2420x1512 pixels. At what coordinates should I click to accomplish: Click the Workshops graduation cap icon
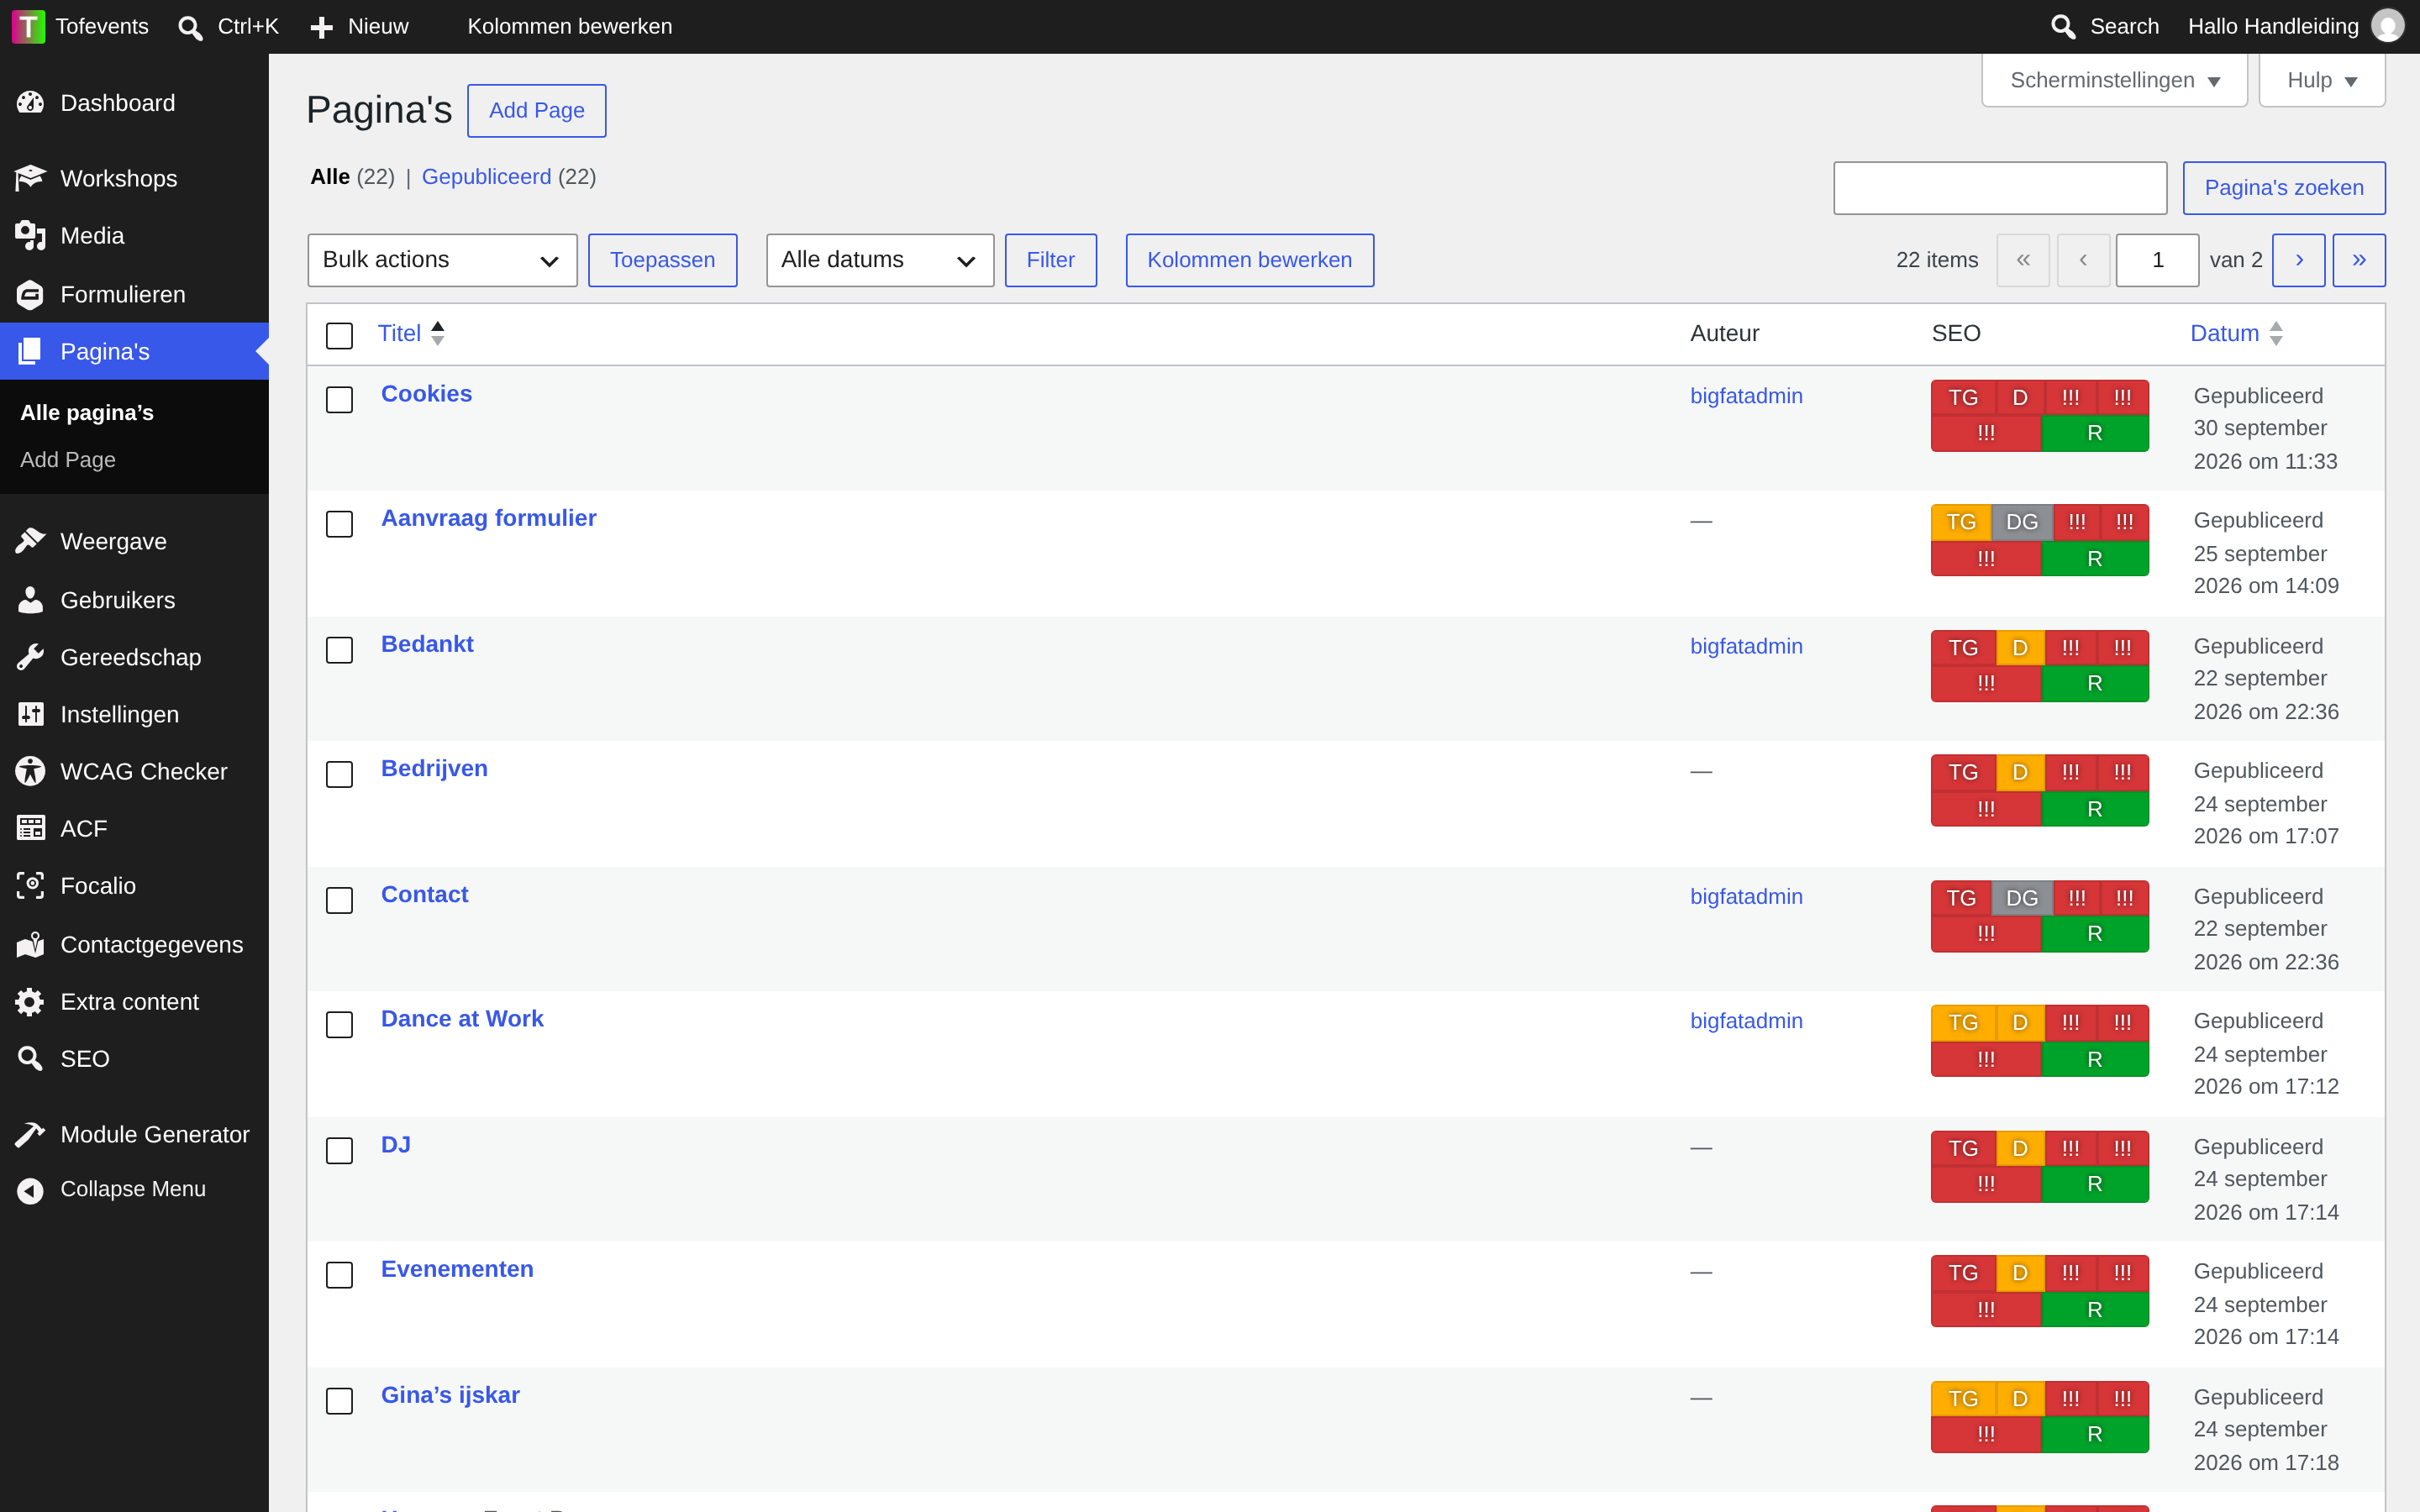tap(31, 178)
